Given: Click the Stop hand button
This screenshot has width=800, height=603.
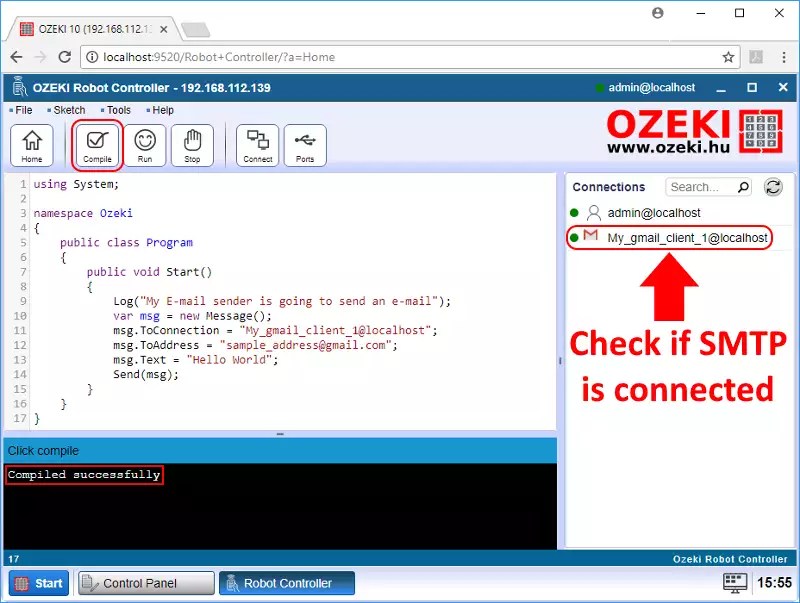Looking at the screenshot, I should [x=192, y=145].
